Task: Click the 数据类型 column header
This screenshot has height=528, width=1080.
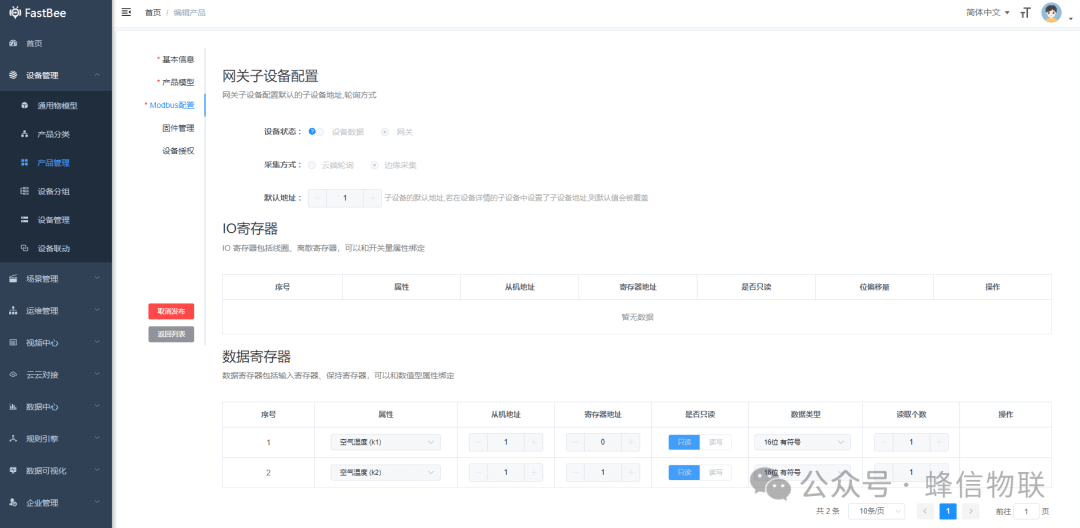Action: coord(805,414)
